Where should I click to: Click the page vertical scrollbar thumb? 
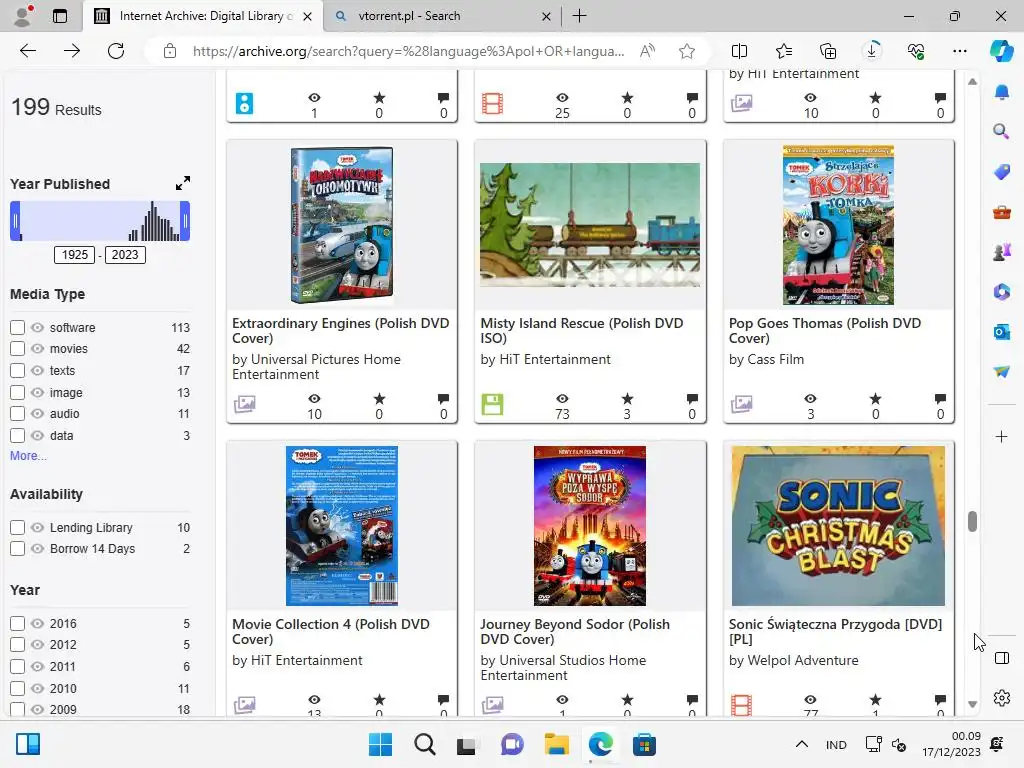tap(972, 521)
